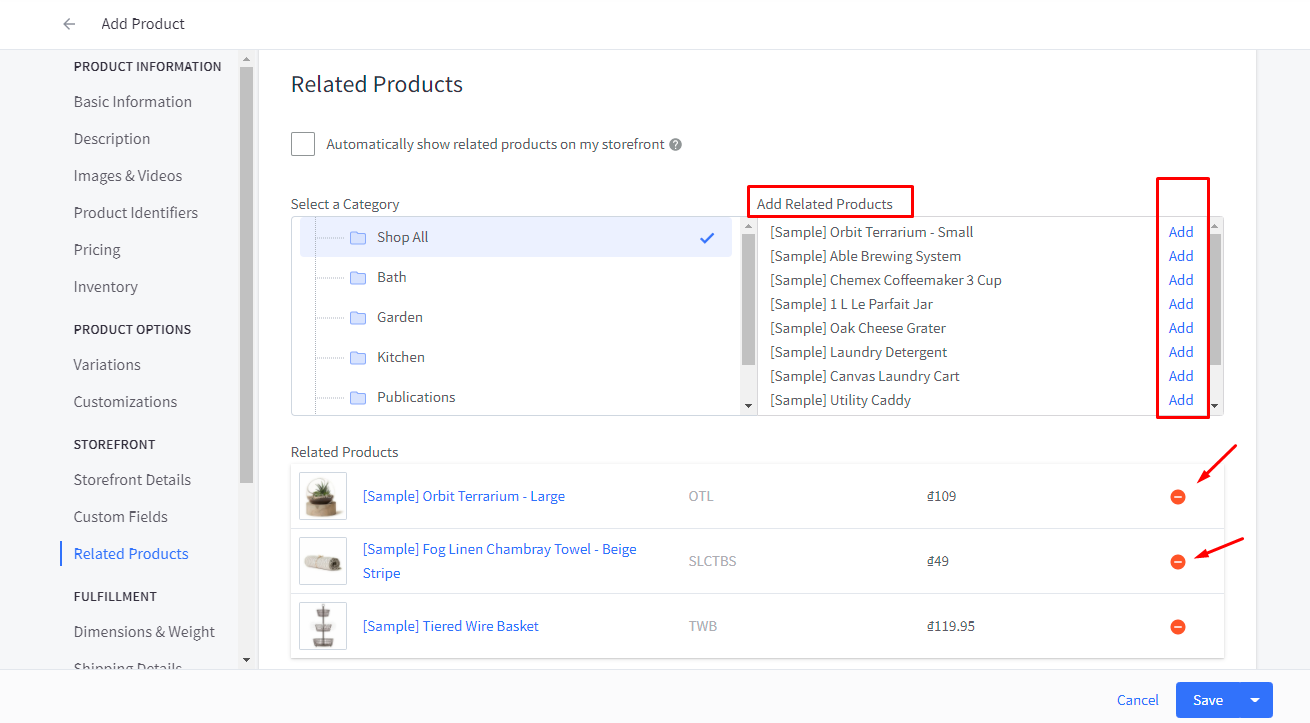Click the Bath category folder icon
Image resolution: width=1310 pixels, height=723 pixels.
[x=358, y=278]
